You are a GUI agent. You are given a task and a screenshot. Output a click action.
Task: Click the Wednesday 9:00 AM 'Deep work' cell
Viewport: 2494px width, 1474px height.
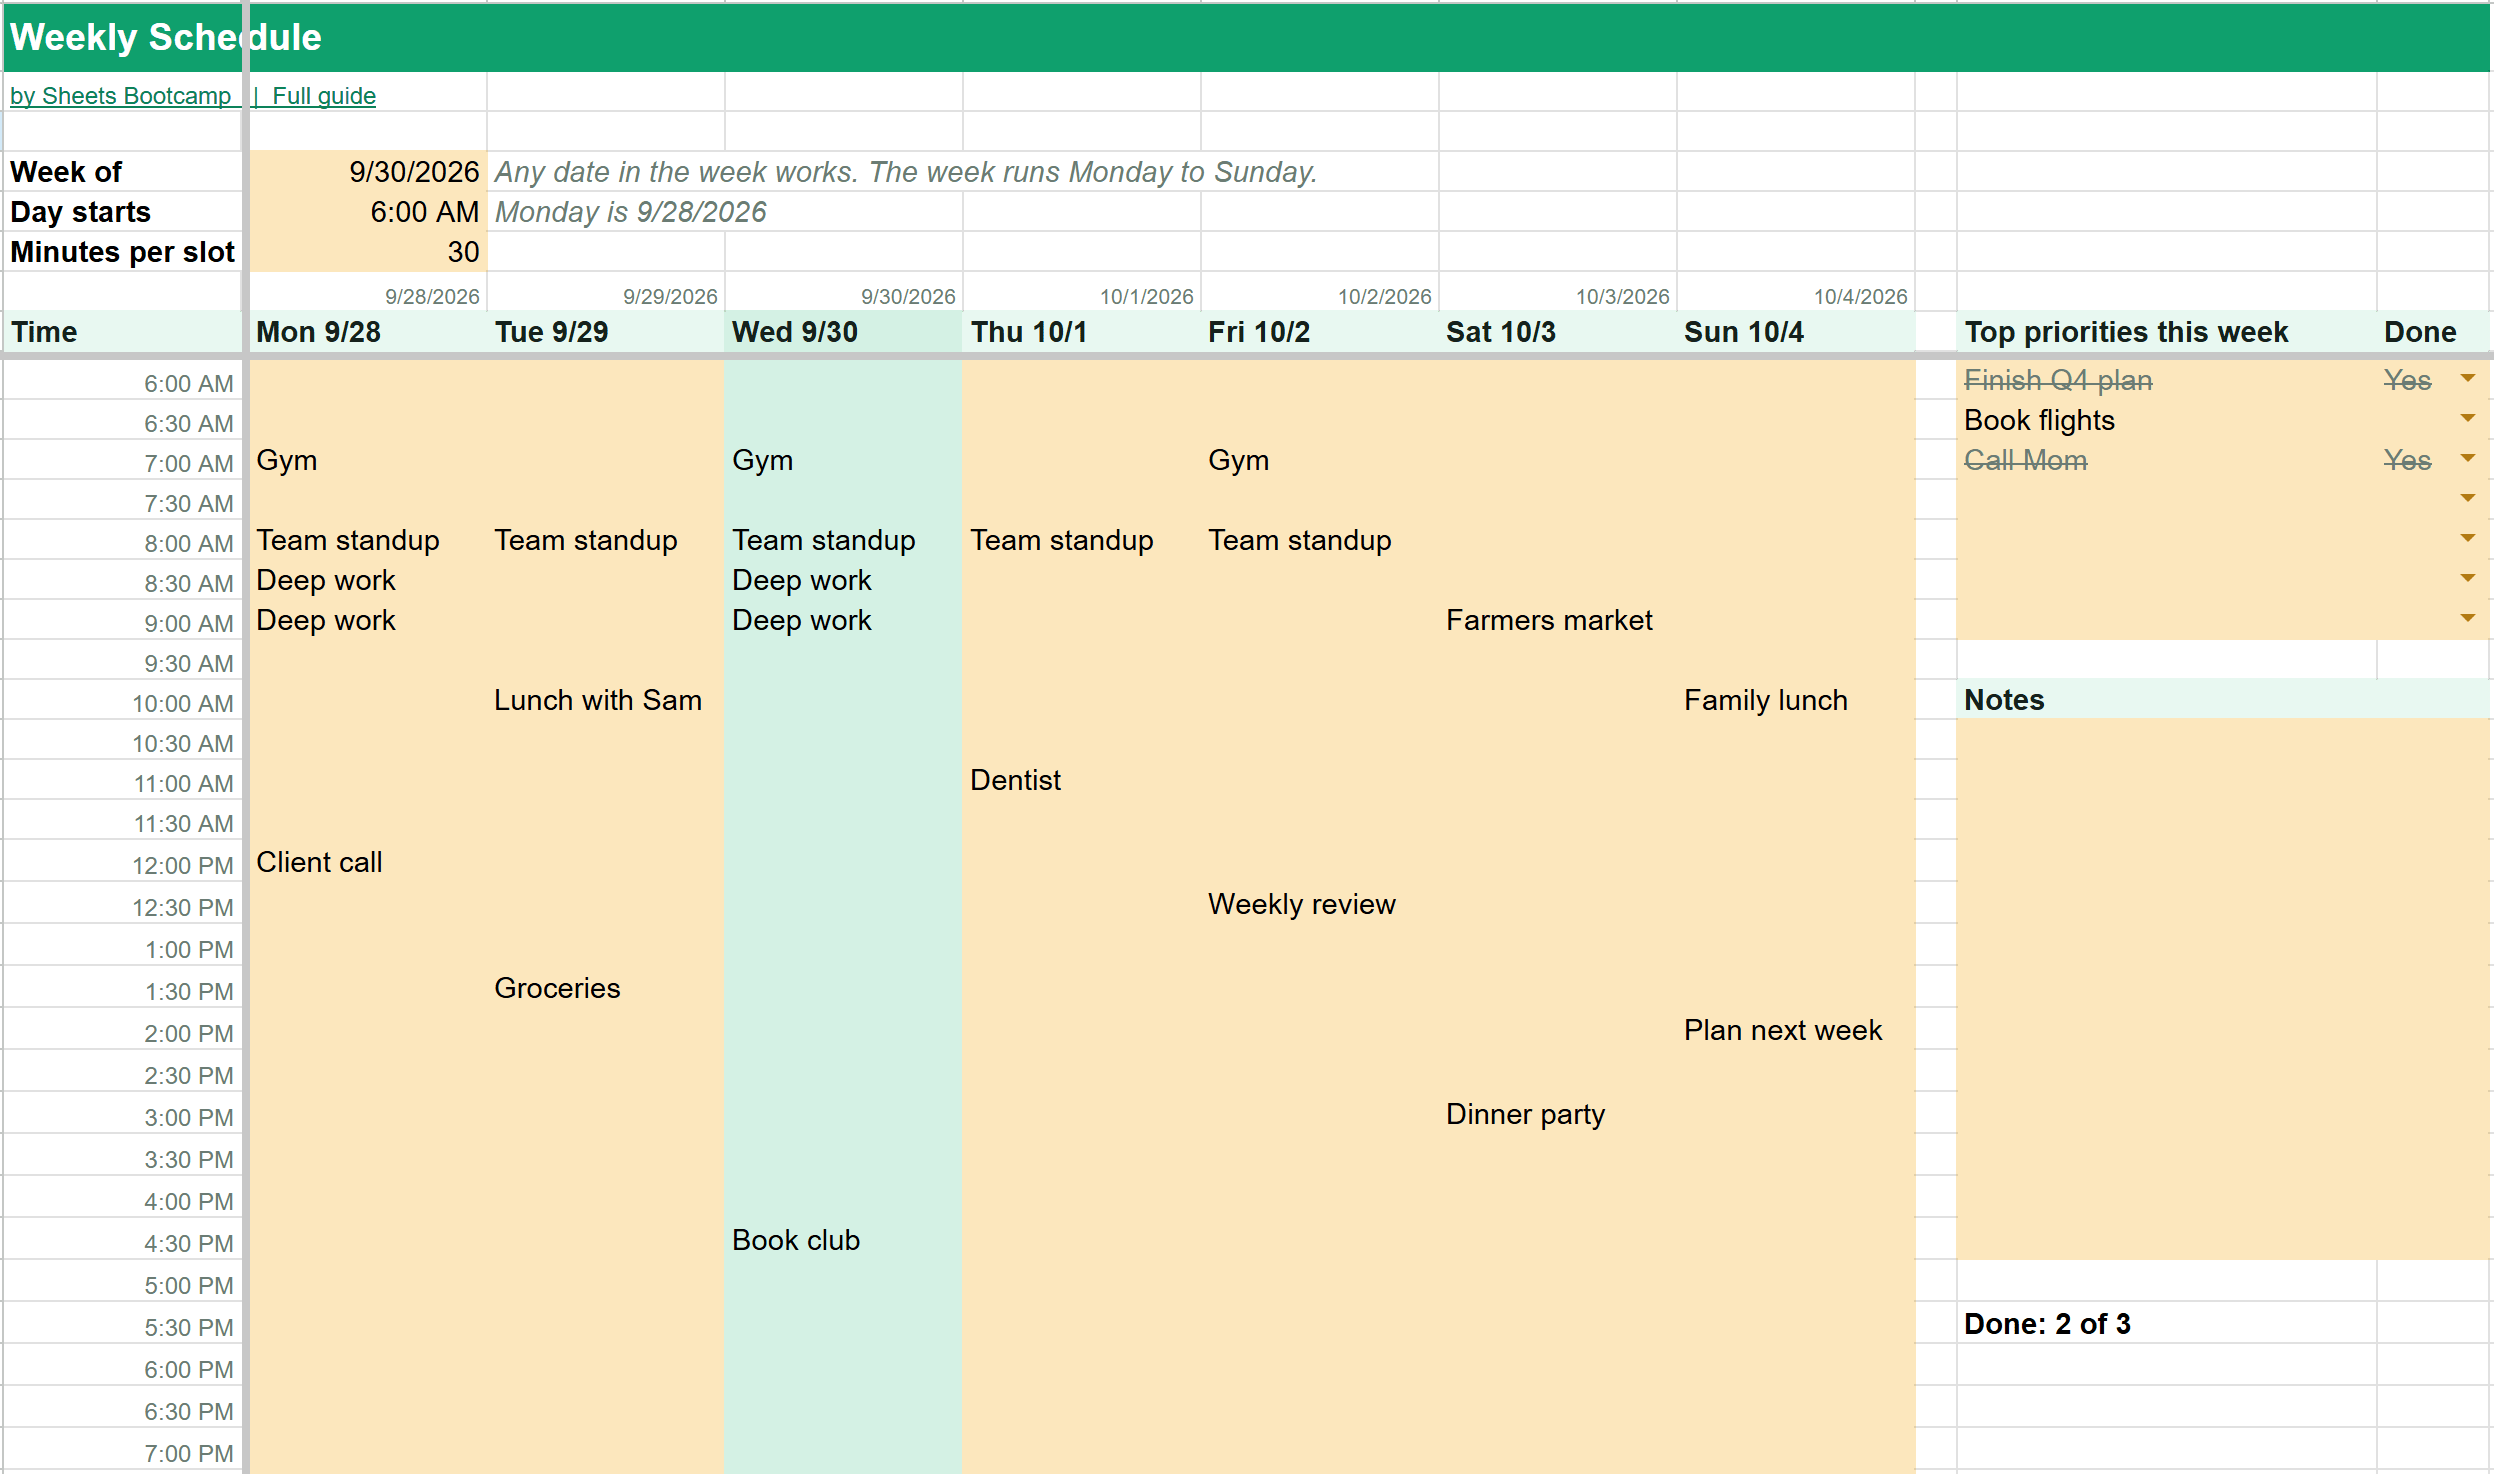pyautogui.click(x=844, y=620)
